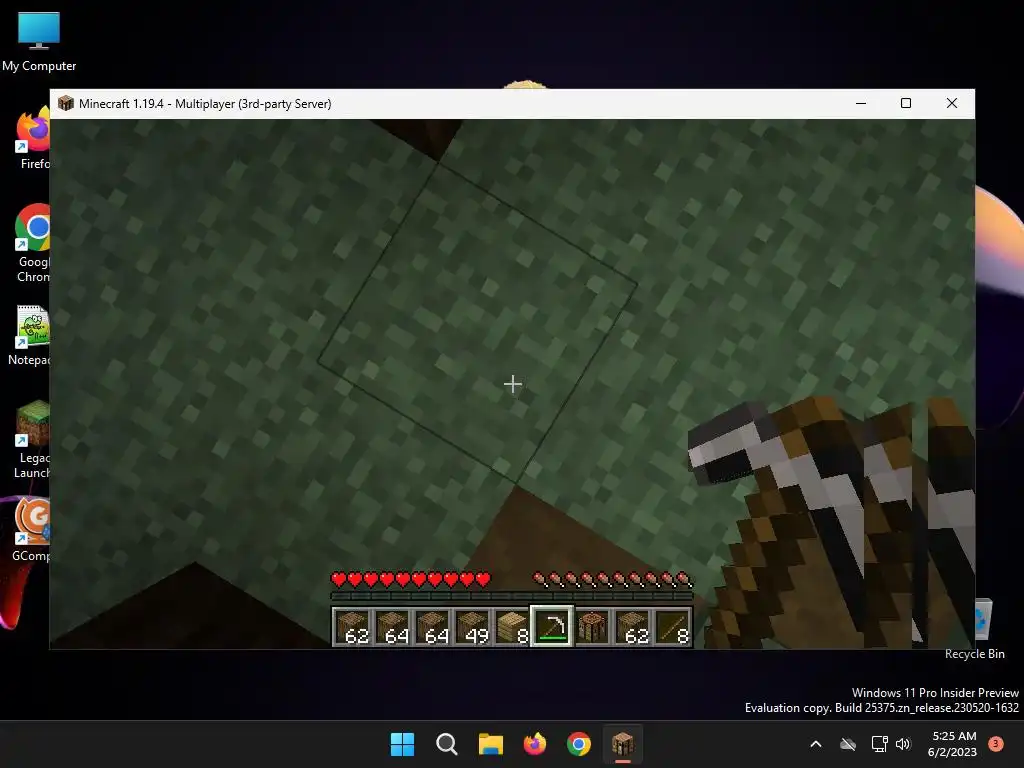Open the clock showing 5:25 AM
Image resolution: width=1024 pixels, height=768 pixels.
pos(952,744)
